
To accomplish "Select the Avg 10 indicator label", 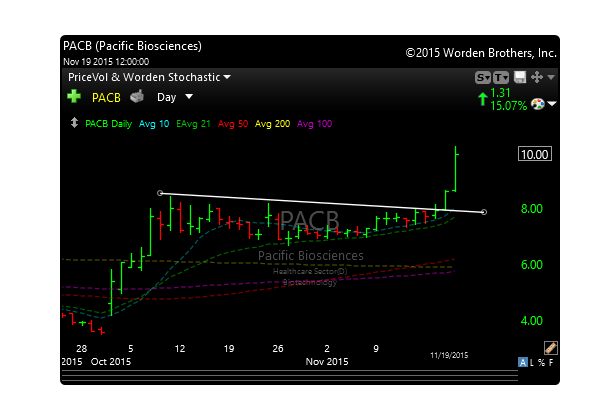I will (x=154, y=124).
